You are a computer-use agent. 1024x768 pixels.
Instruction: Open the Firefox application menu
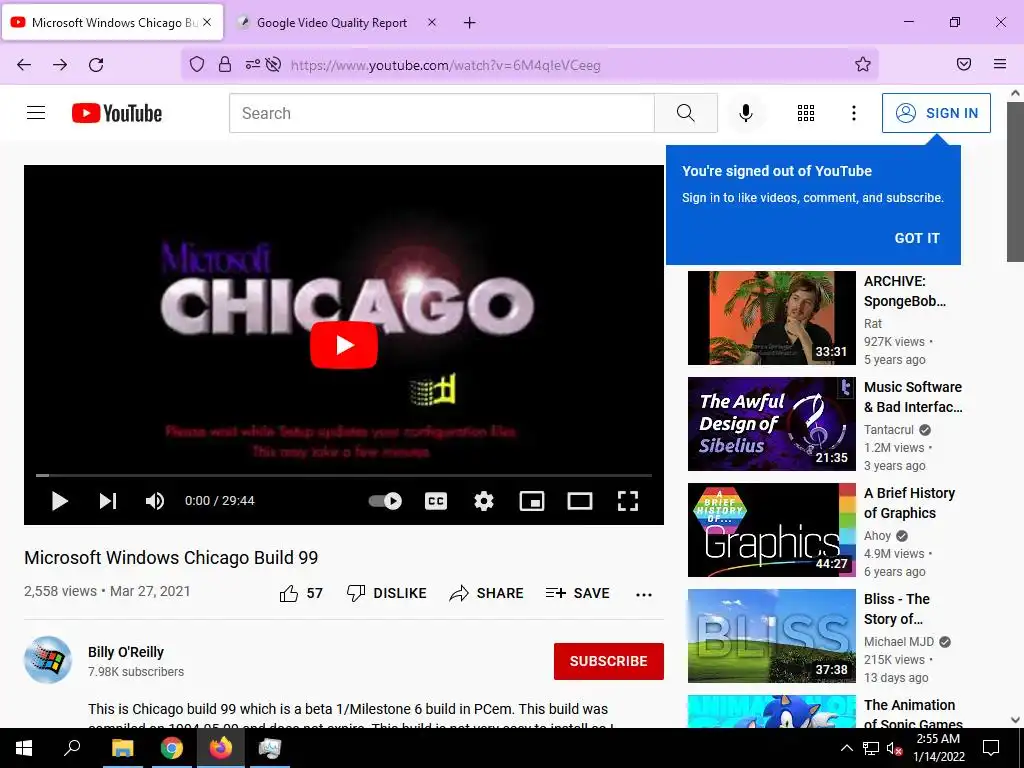[1000, 64]
